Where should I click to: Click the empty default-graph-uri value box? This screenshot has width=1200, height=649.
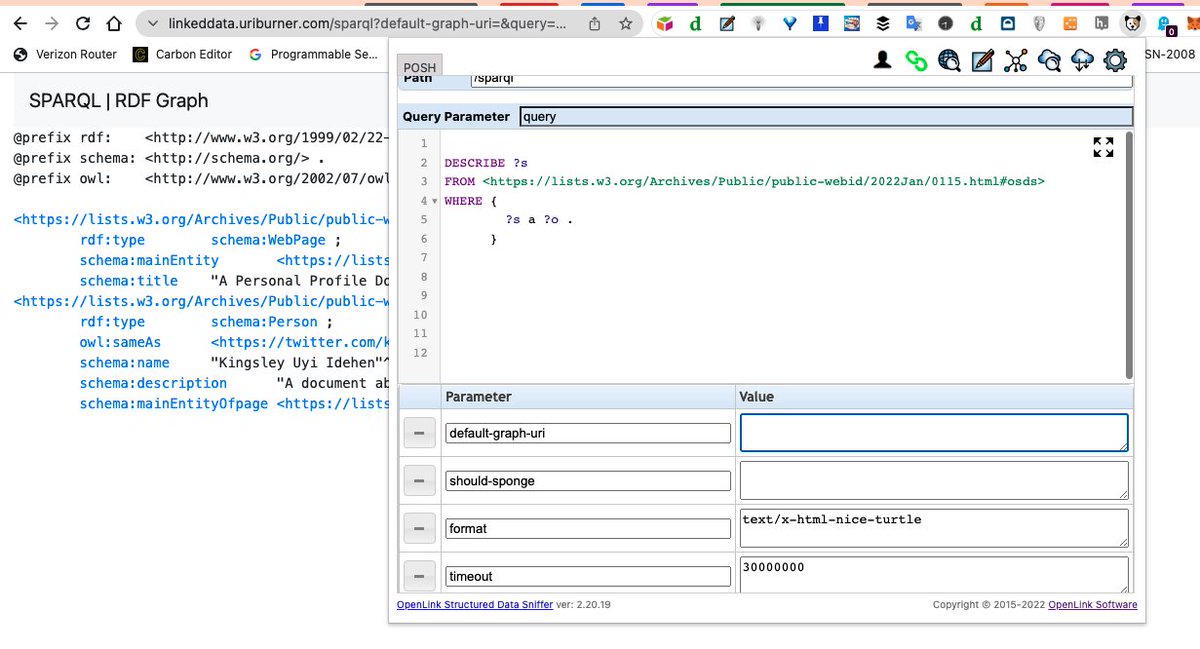tap(934, 433)
